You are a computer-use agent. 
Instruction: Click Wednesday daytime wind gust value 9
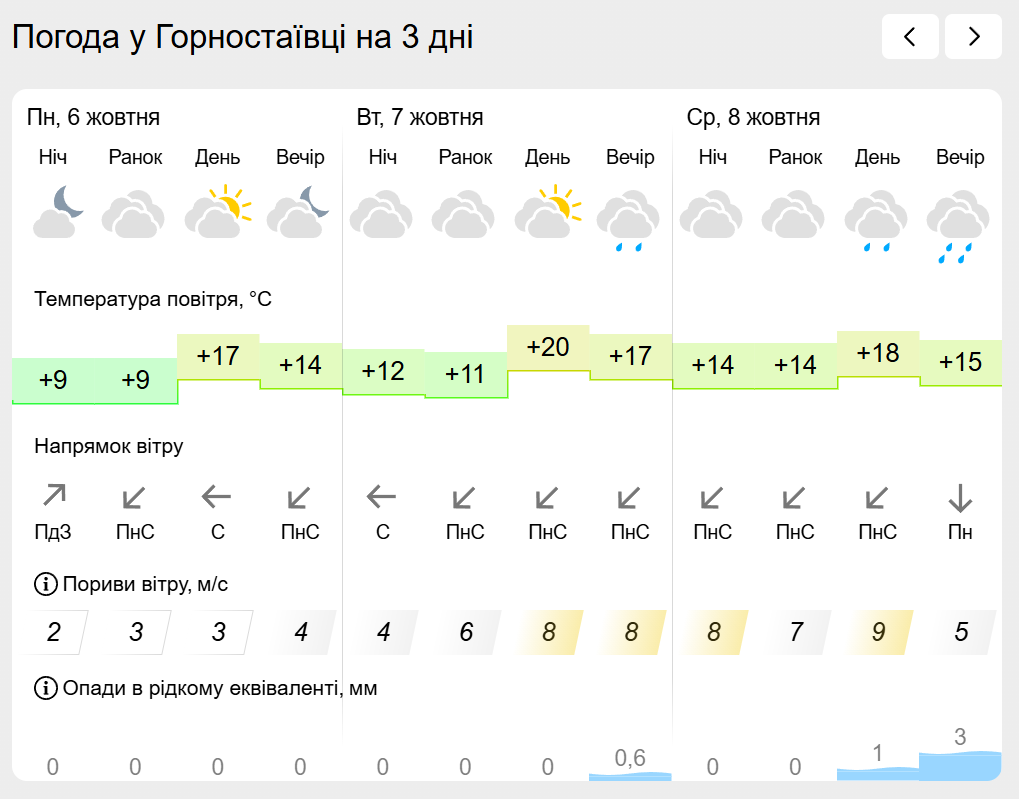coord(878,632)
